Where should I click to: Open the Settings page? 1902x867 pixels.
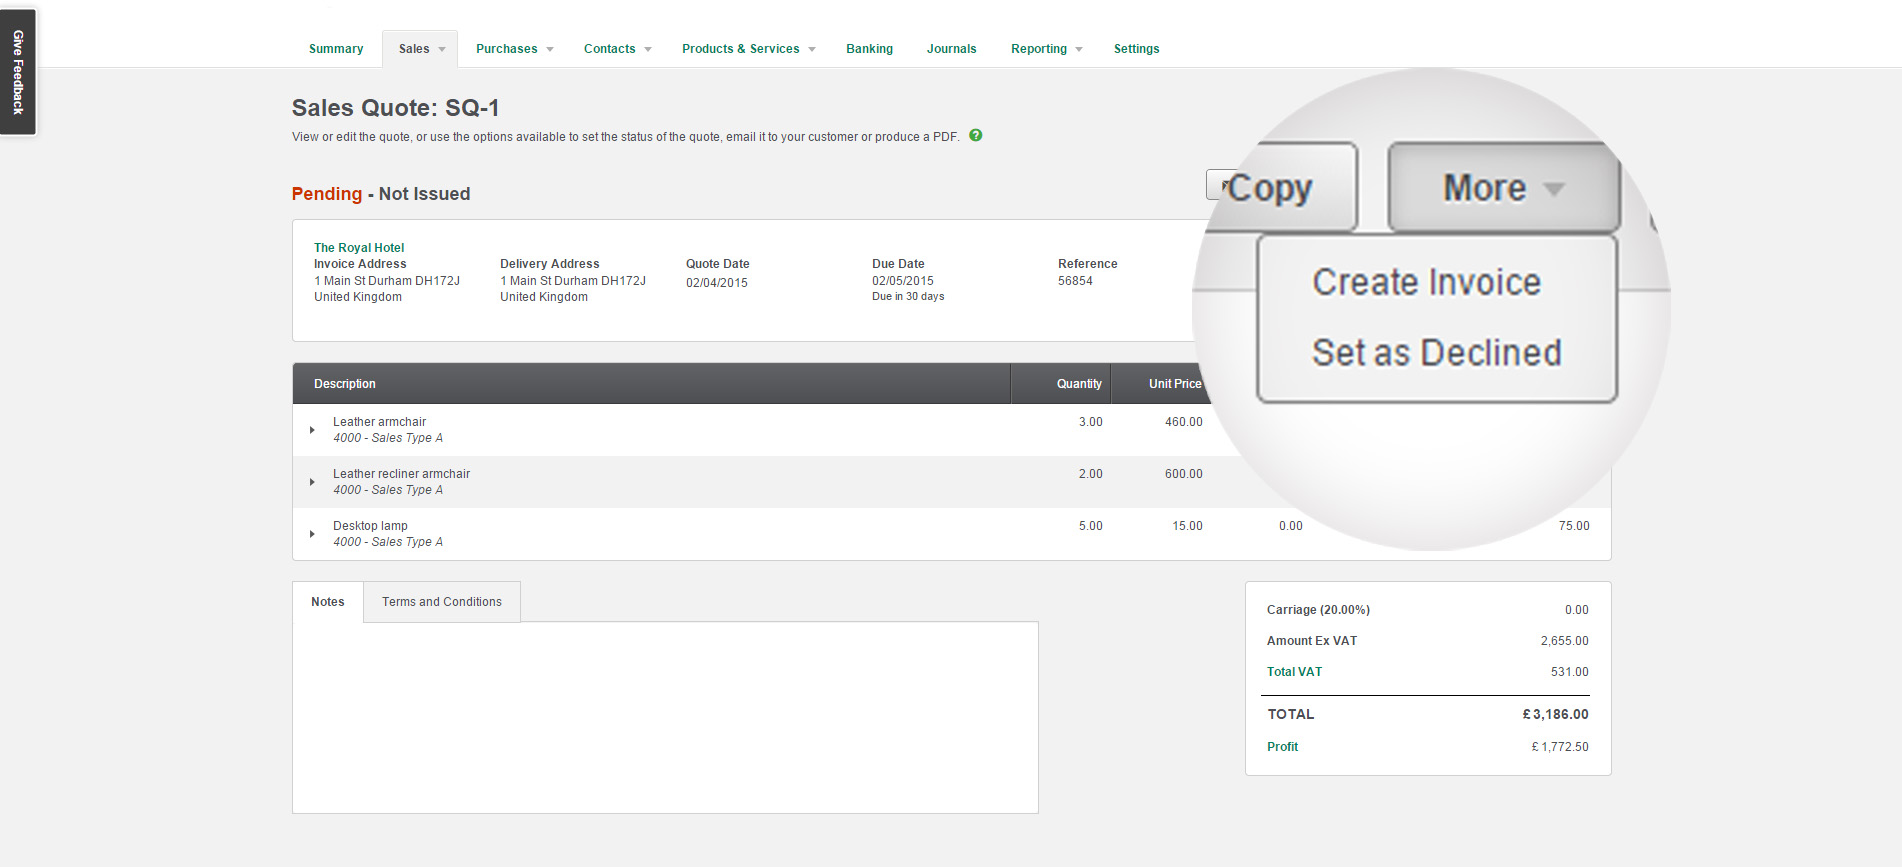point(1136,49)
